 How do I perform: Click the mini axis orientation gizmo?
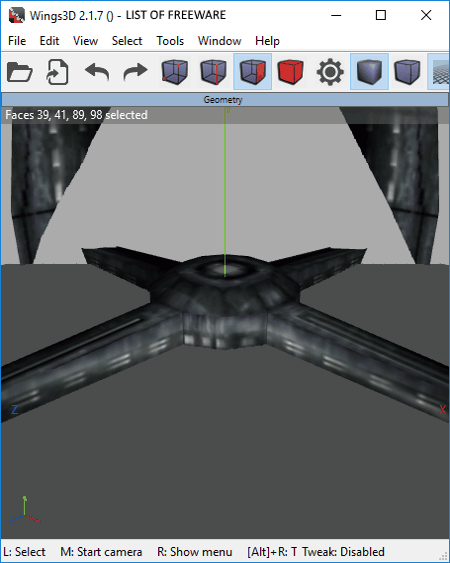[x=24, y=510]
